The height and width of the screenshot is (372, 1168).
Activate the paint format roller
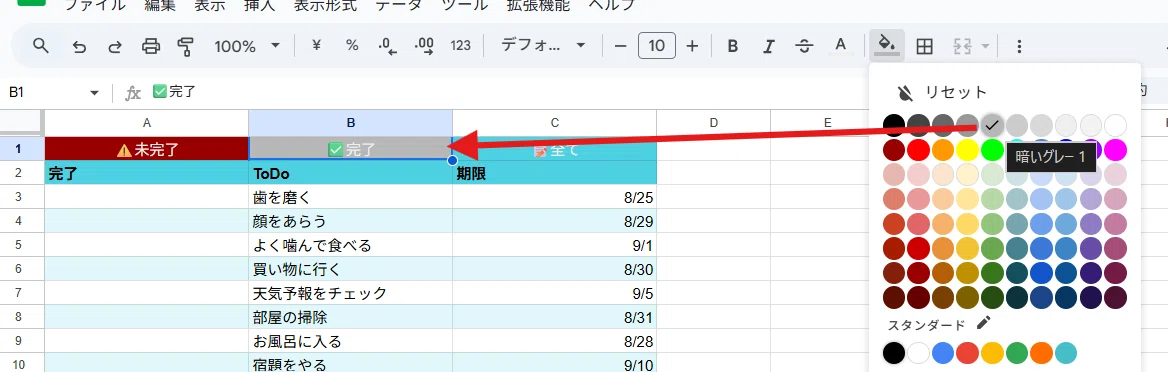click(x=186, y=47)
